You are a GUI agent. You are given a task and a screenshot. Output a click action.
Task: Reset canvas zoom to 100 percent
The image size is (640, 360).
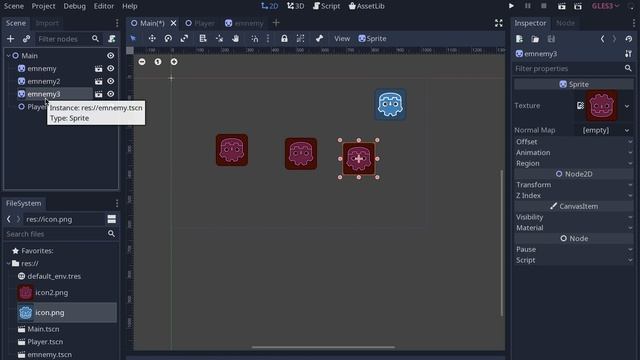pos(158,62)
